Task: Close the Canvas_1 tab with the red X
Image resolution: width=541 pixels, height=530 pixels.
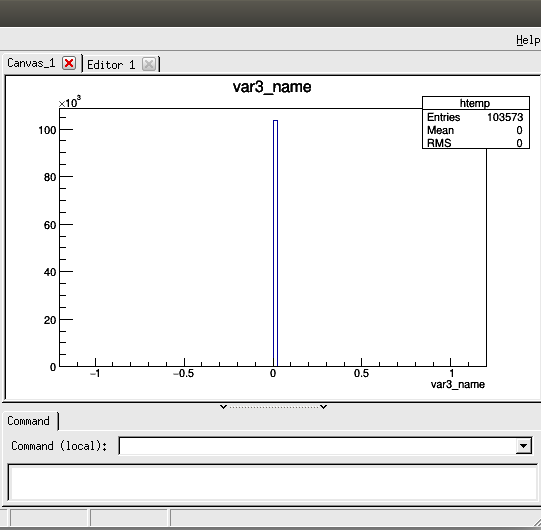Action: pyautogui.click(x=69, y=63)
